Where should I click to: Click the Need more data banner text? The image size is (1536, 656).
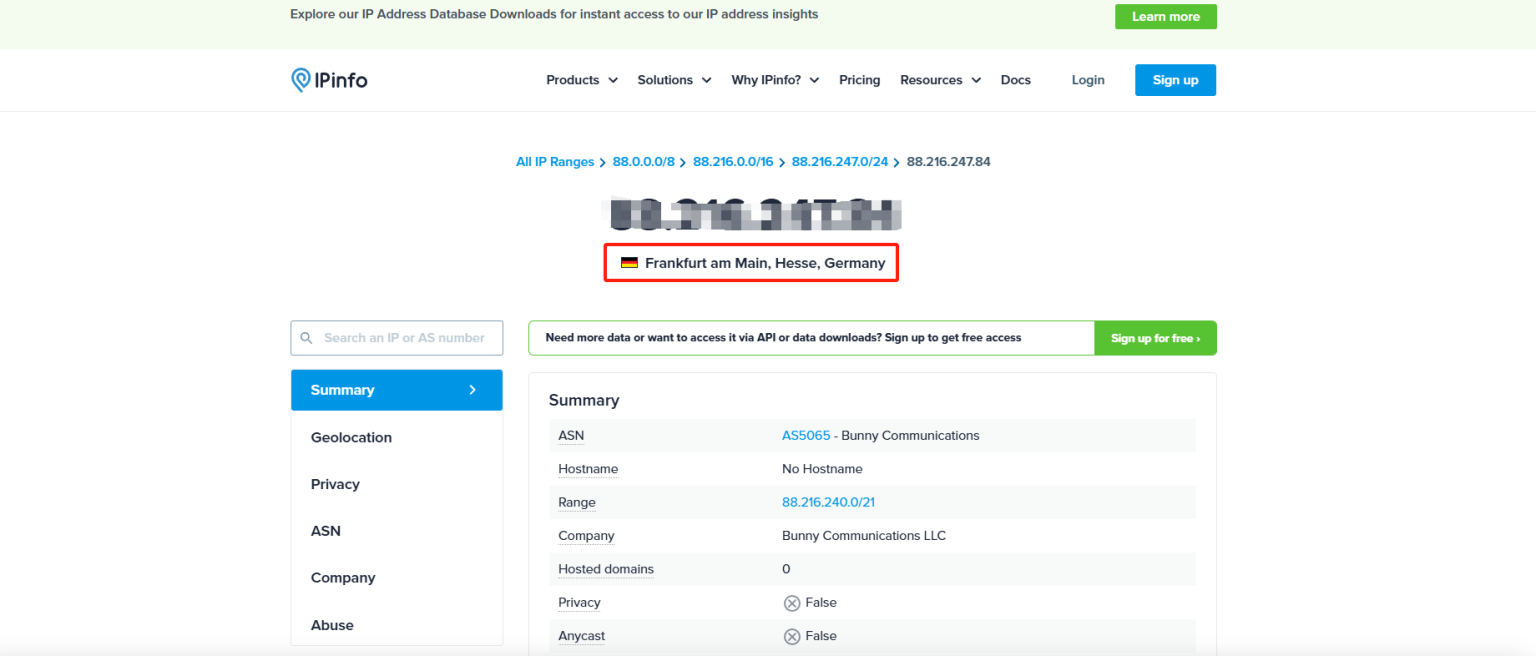pos(783,338)
